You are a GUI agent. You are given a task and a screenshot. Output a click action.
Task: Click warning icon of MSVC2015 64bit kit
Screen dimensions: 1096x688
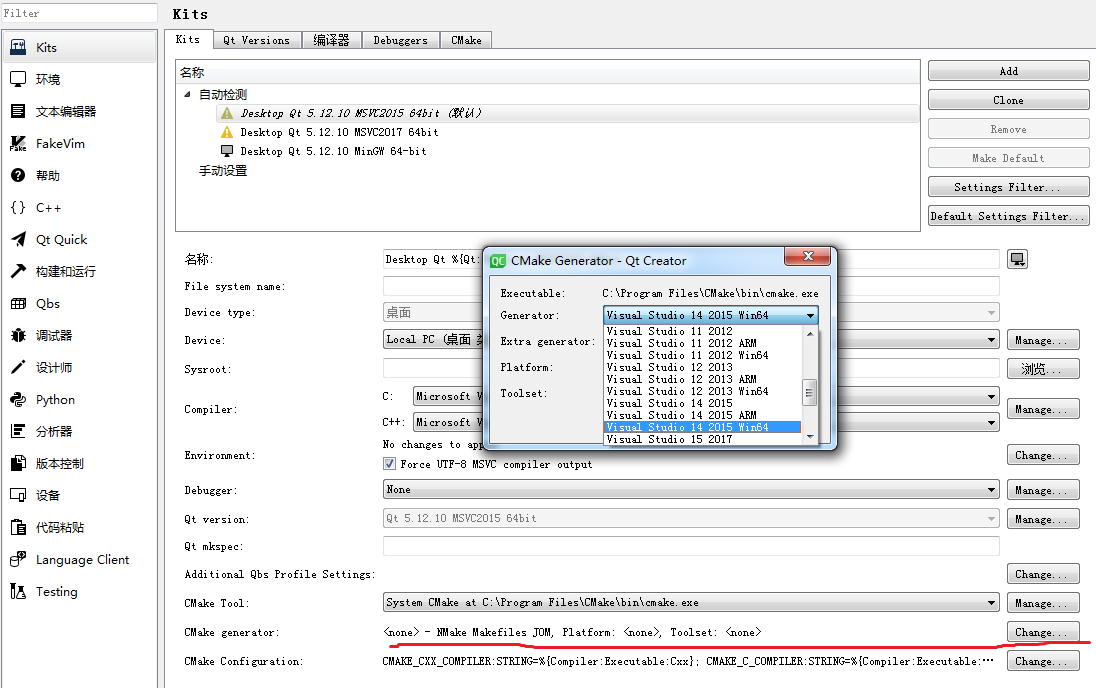(227, 113)
